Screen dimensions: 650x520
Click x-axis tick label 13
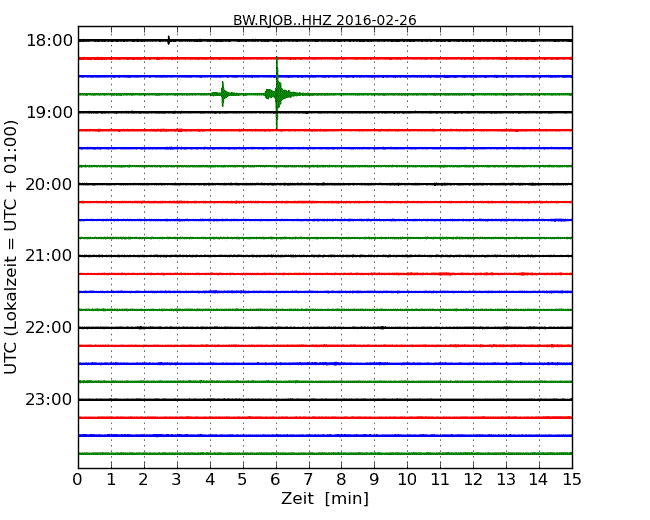(506, 480)
